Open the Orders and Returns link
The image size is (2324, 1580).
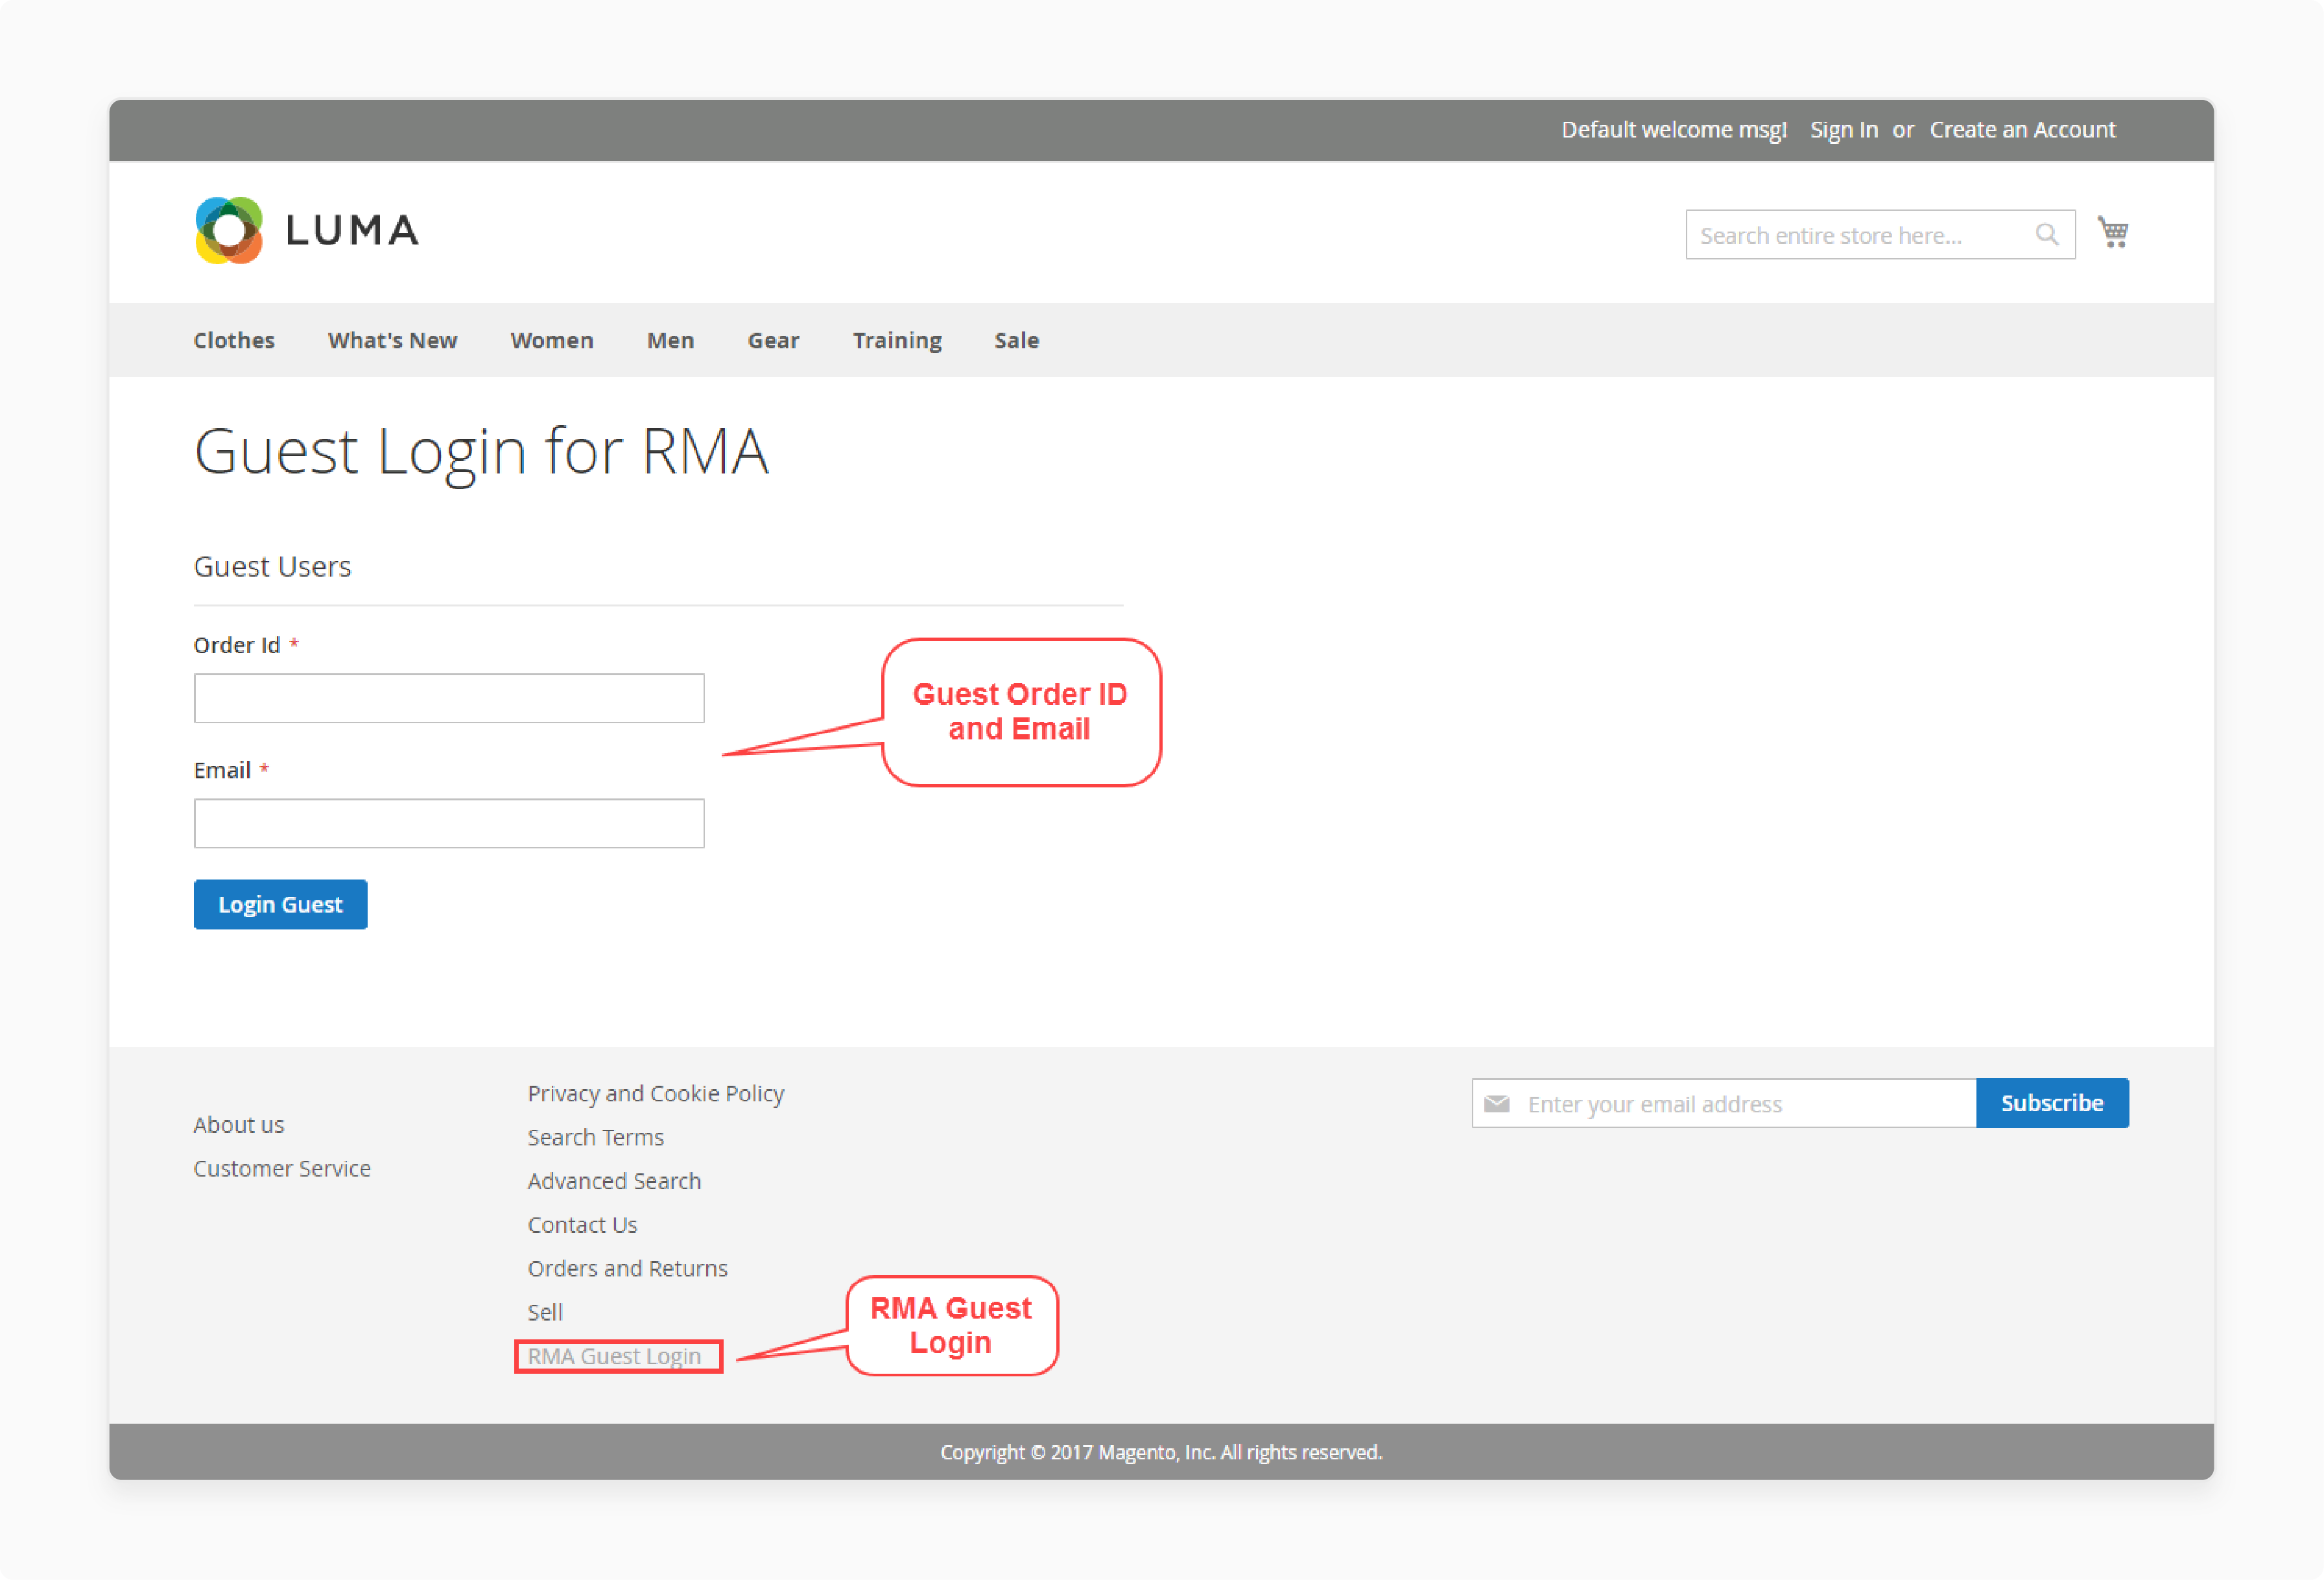pyautogui.click(x=627, y=1268)
